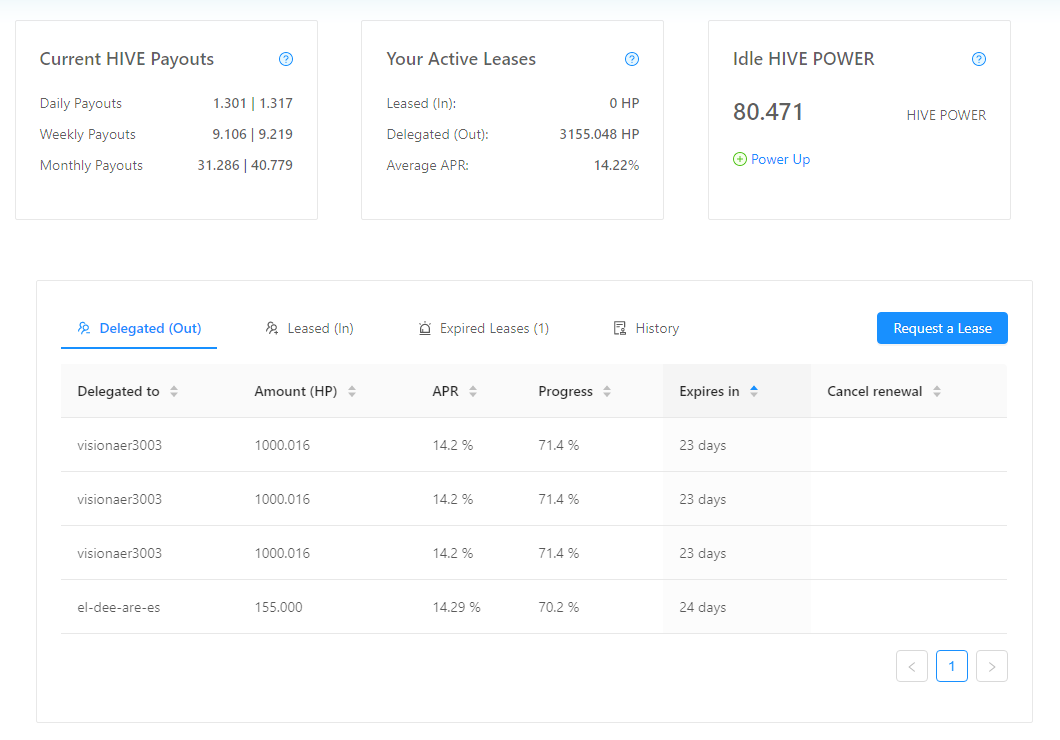The height and width of the screenshot is (740, 1060).
Task: Click the Amount (HP) column header
Action: [327, 391]
